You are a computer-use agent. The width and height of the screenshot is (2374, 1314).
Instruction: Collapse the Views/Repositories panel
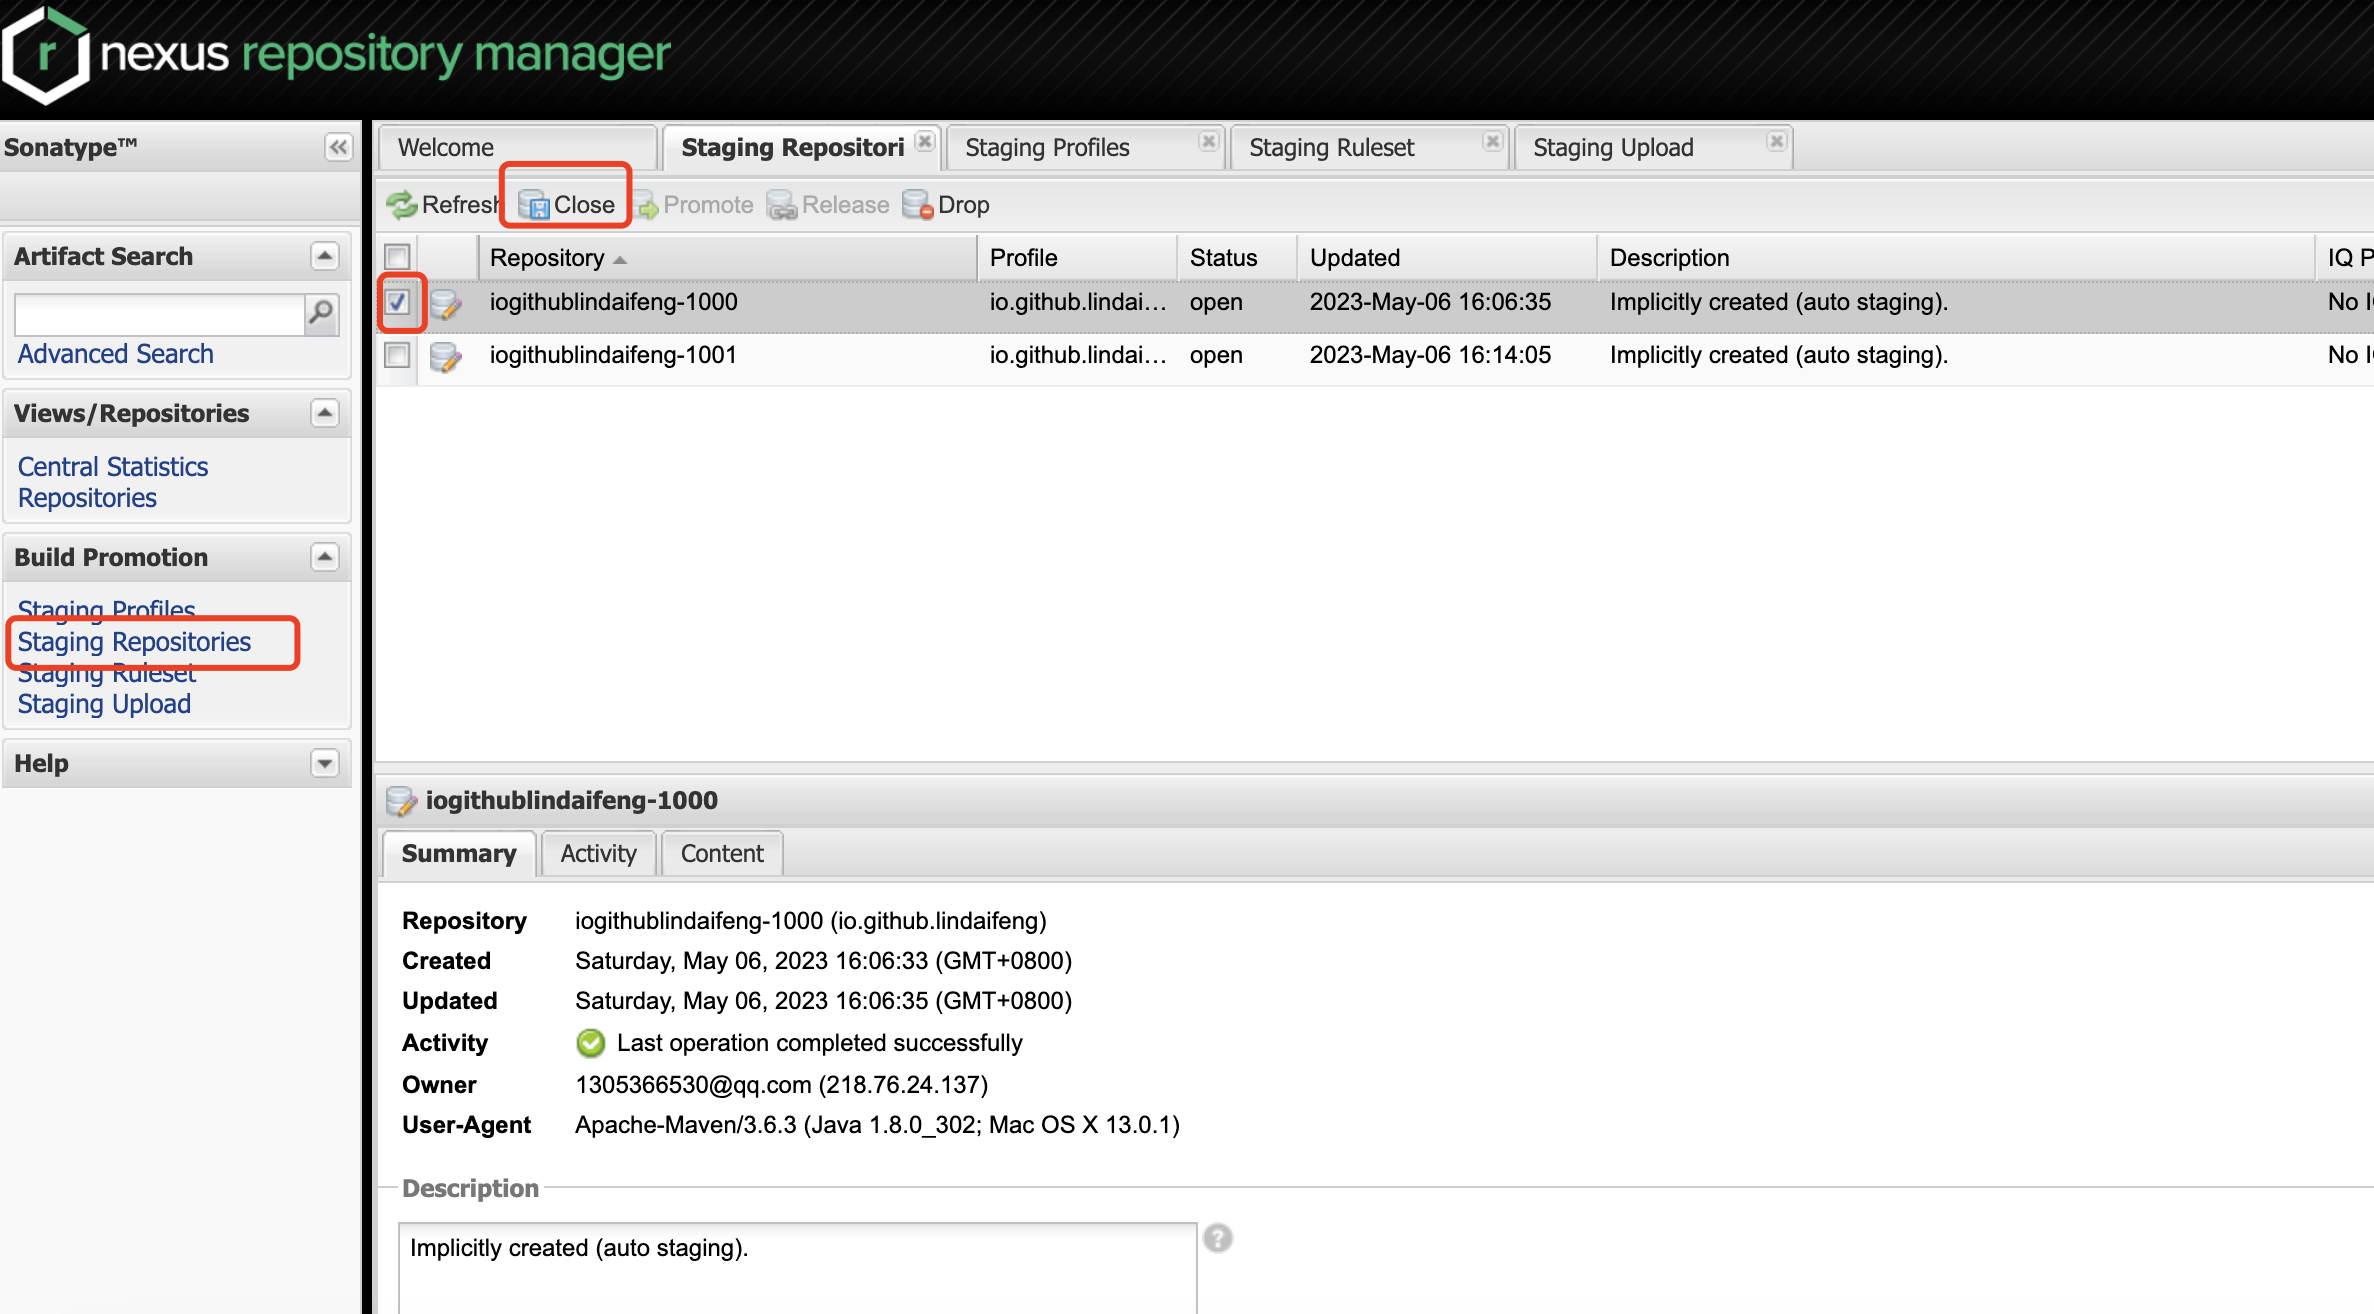325,413
